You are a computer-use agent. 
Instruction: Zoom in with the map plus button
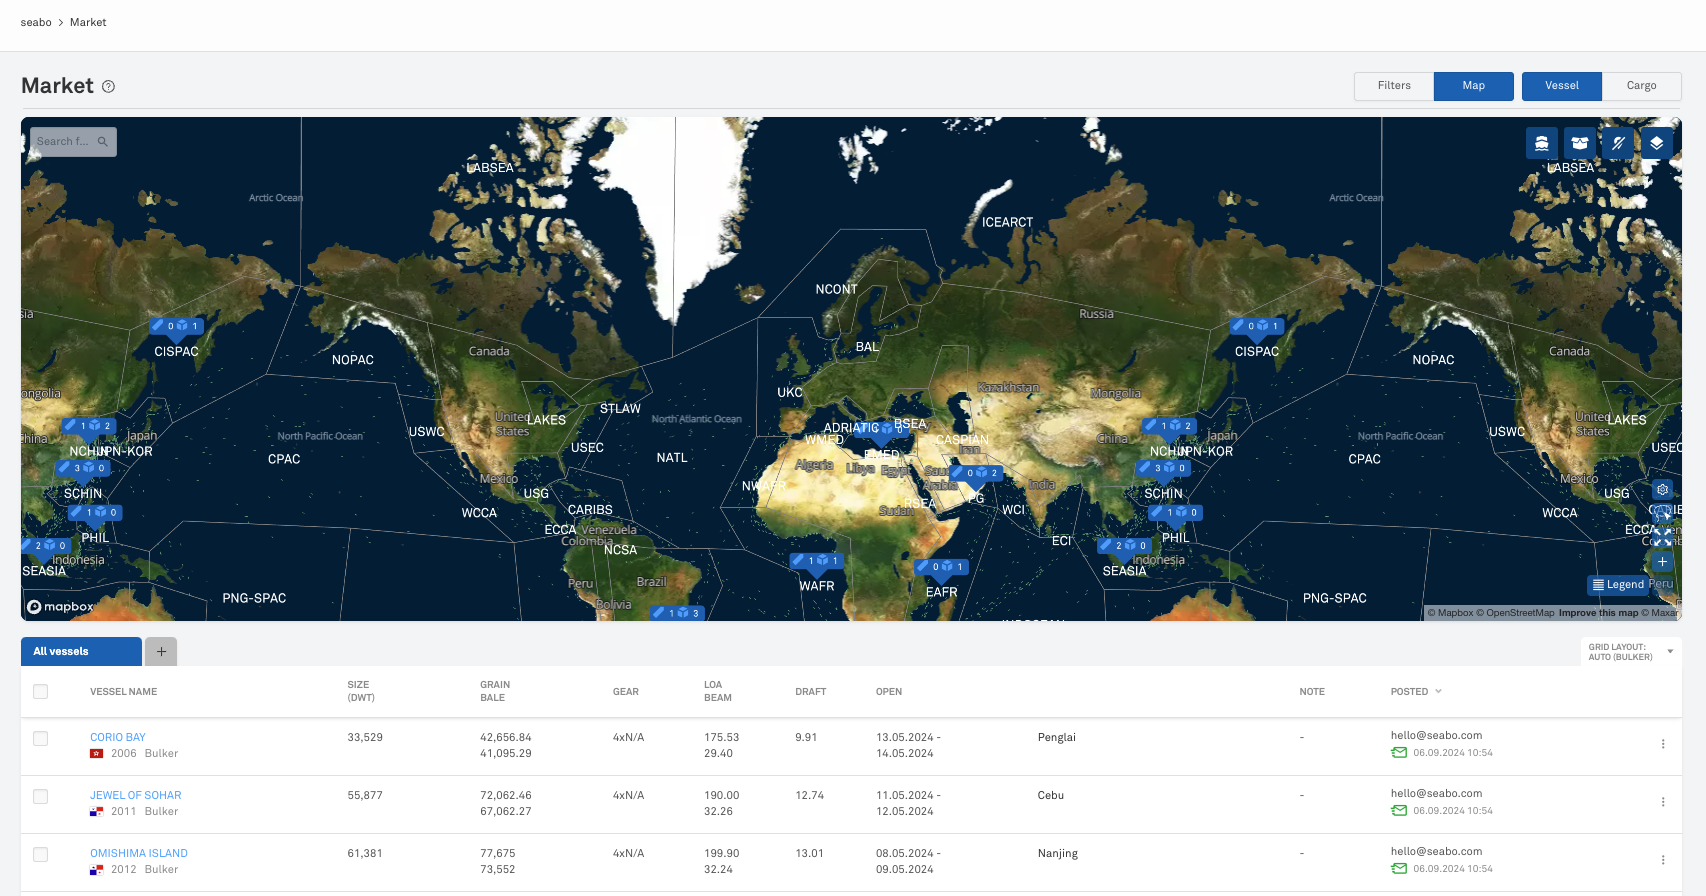click(x=1662, y=562)
